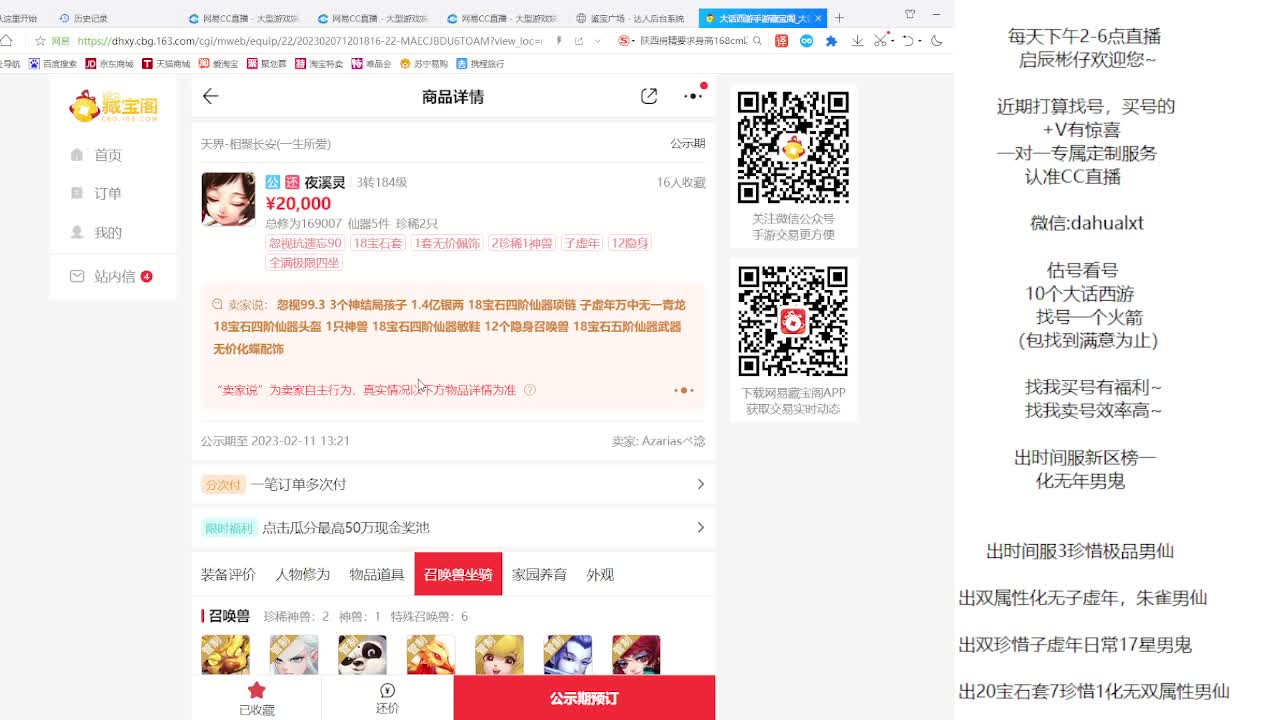Image resolution: width=1280 pixels, height=720 pixels.
Task: Open the puzzle-piece extensions icon
Action: [x=831, y=41]
